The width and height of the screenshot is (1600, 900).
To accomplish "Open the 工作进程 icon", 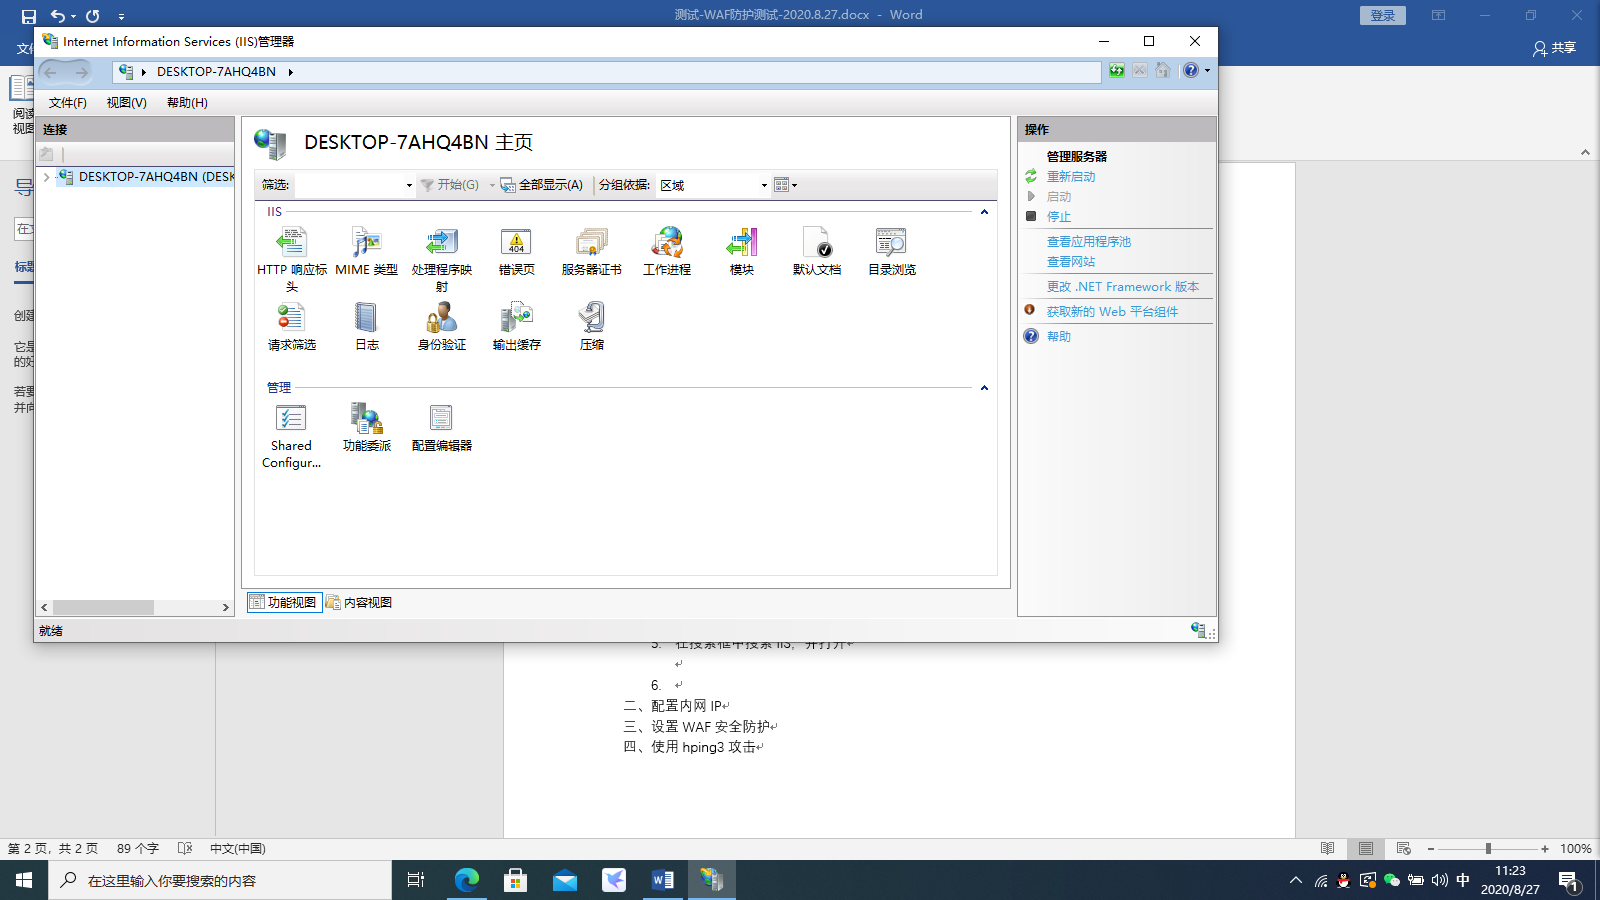I will [x=666, y=242].
